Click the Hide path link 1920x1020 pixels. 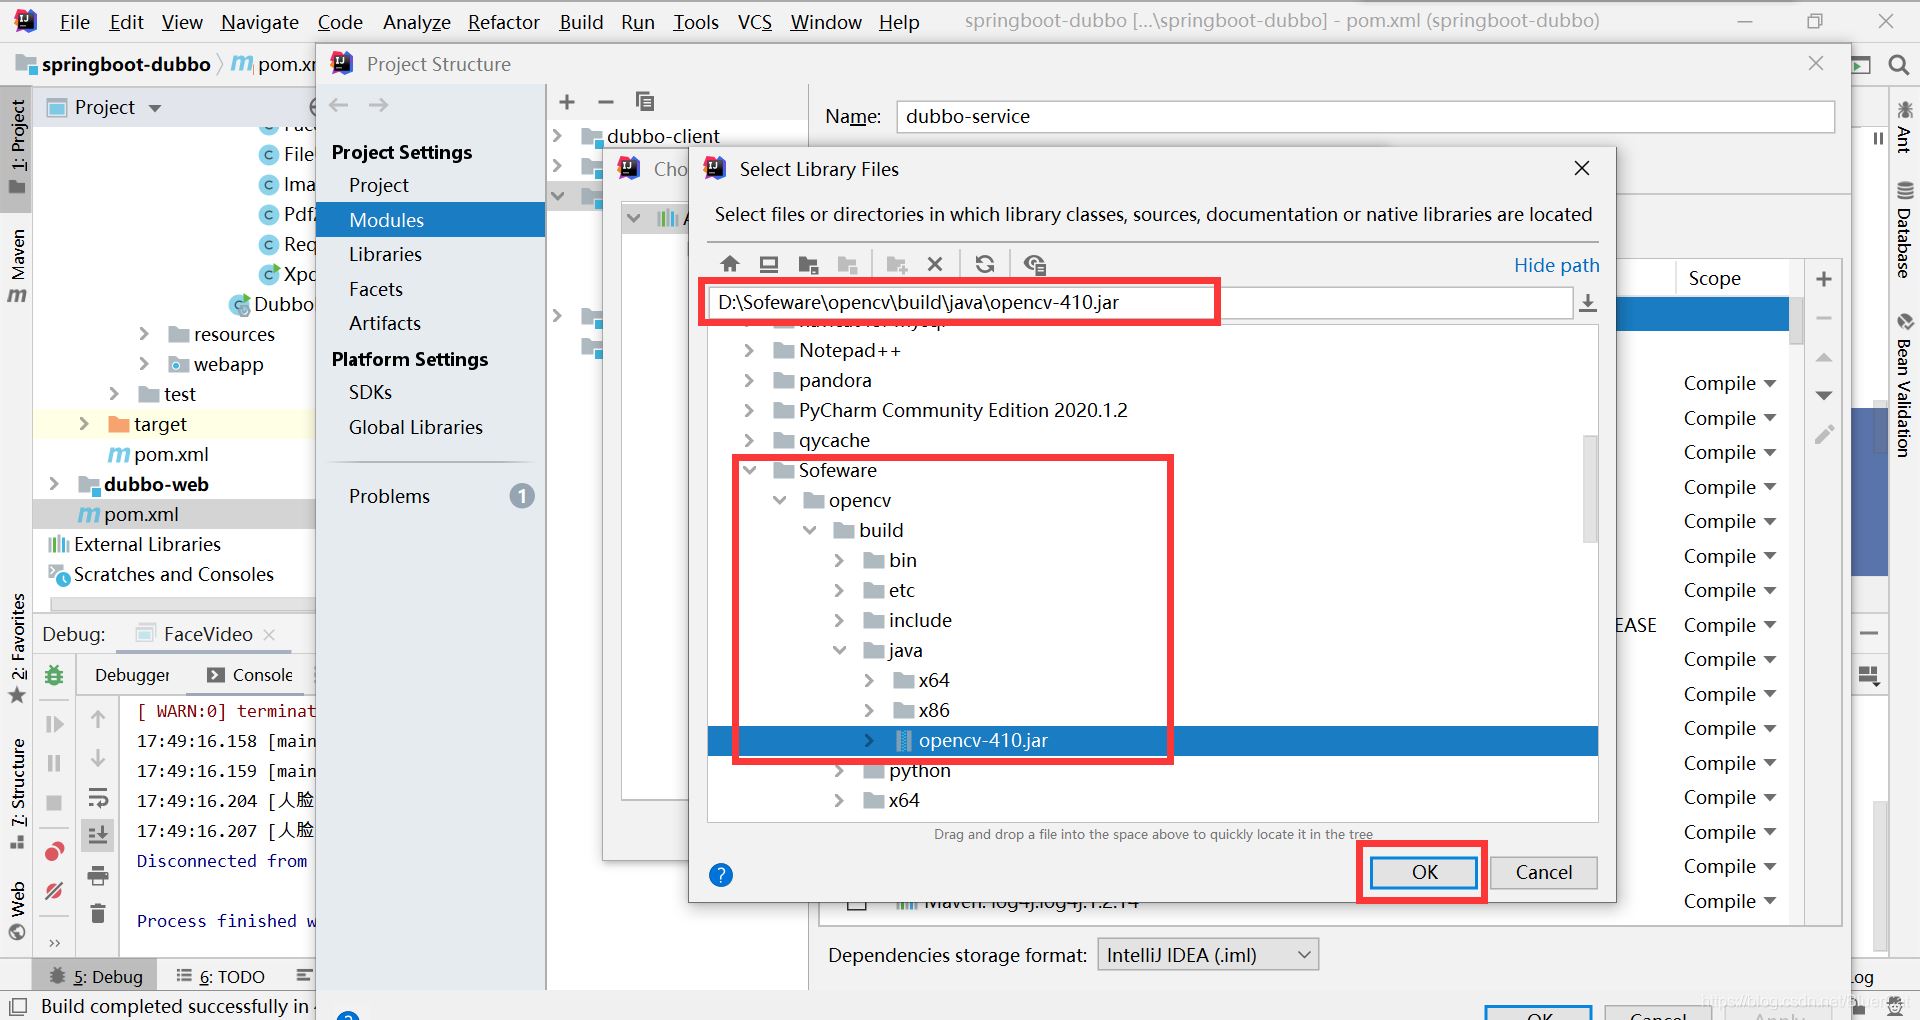point(1555,265)
